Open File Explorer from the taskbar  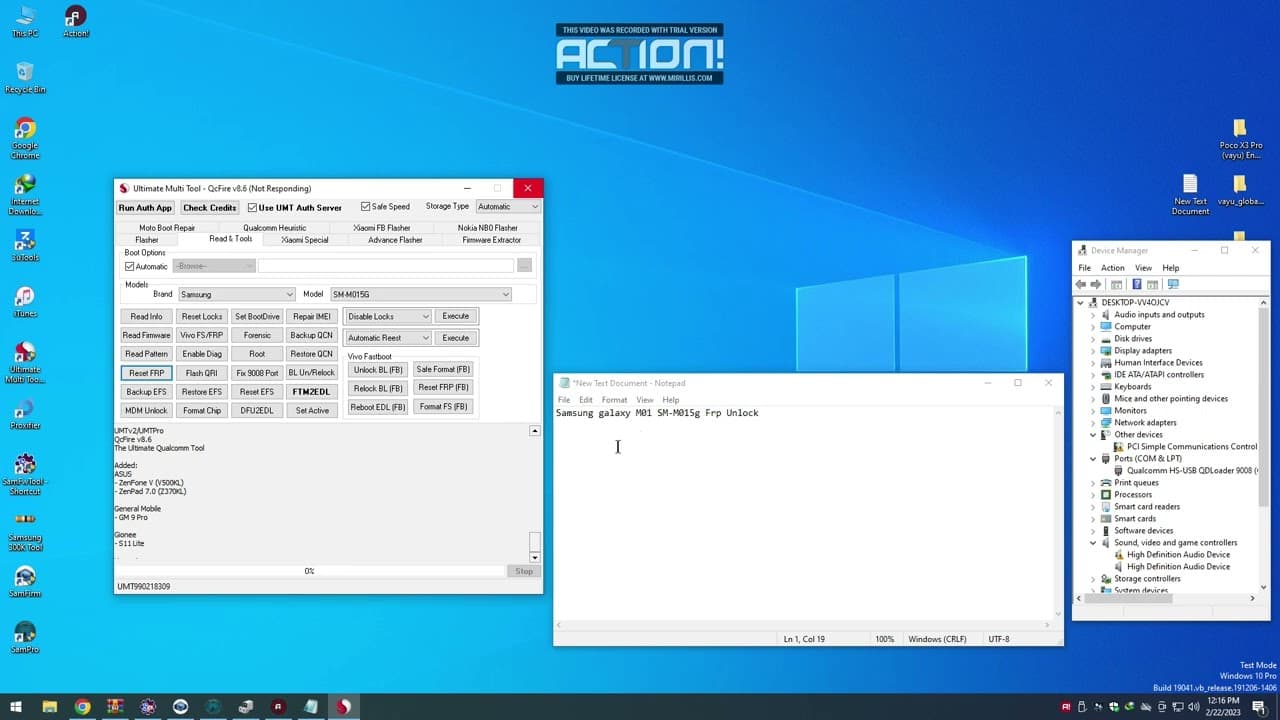click(49, 707)
